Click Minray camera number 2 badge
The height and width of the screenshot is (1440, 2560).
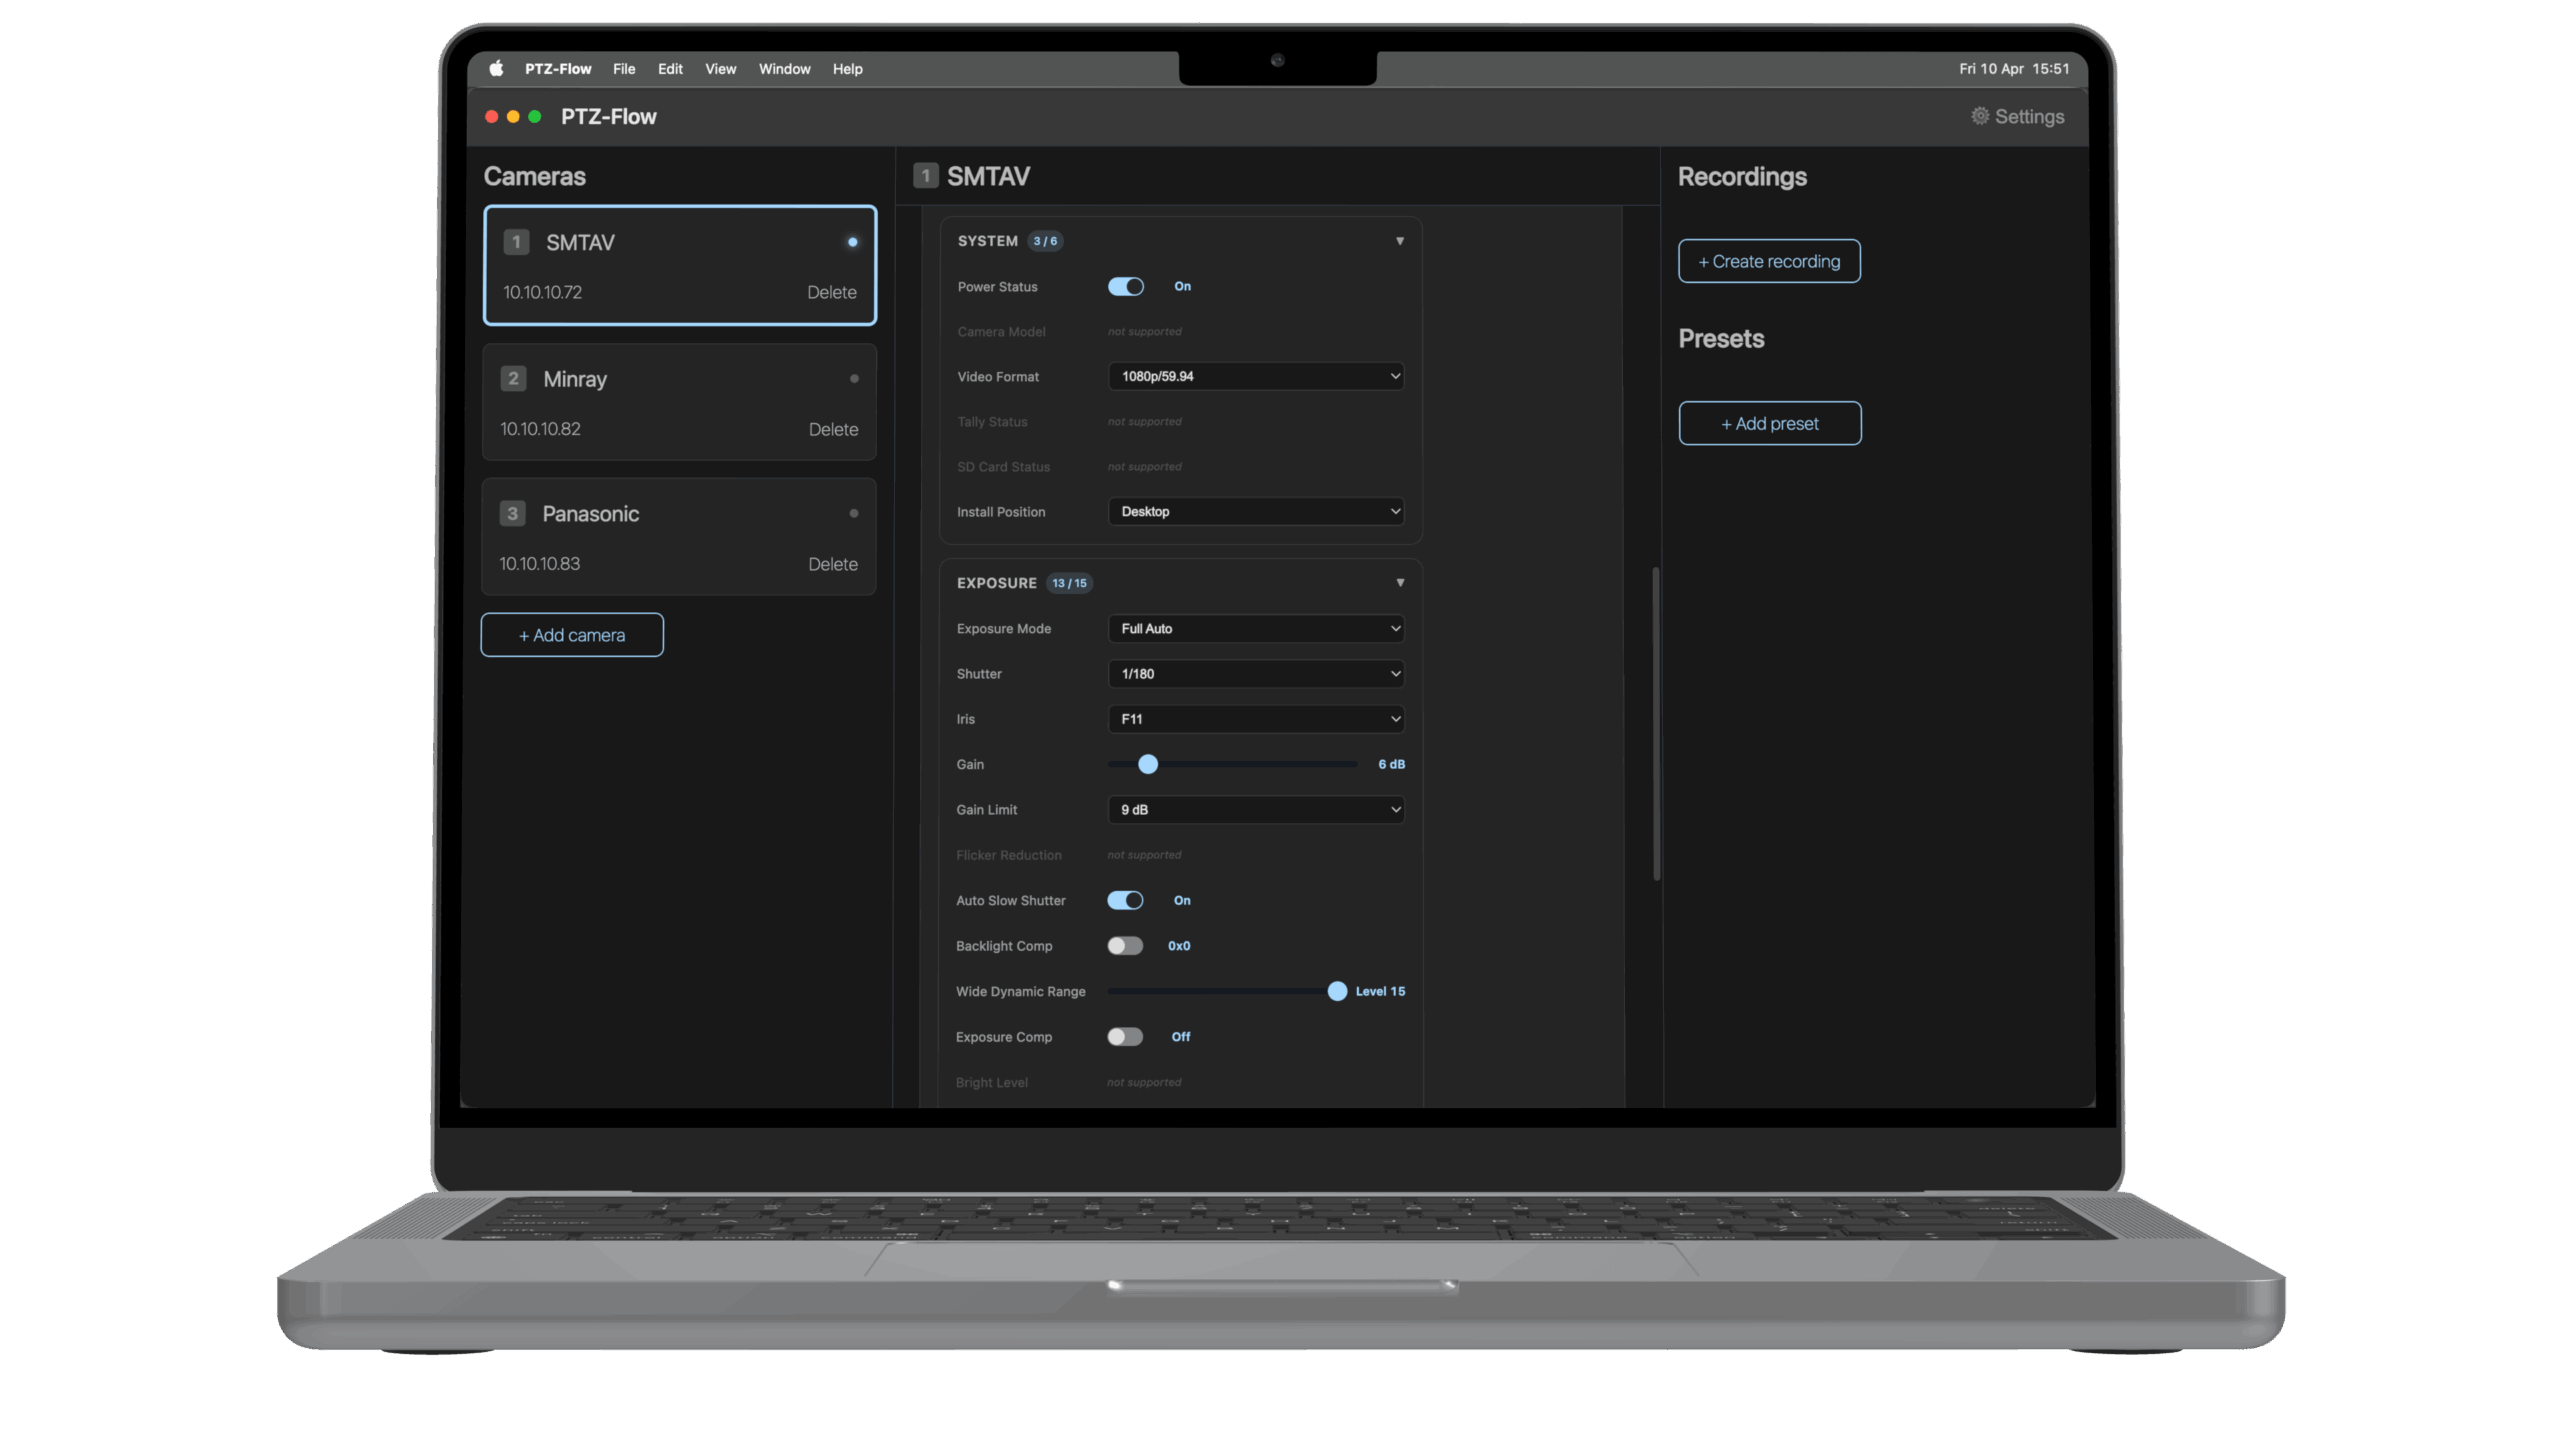[x=513, y=379]
